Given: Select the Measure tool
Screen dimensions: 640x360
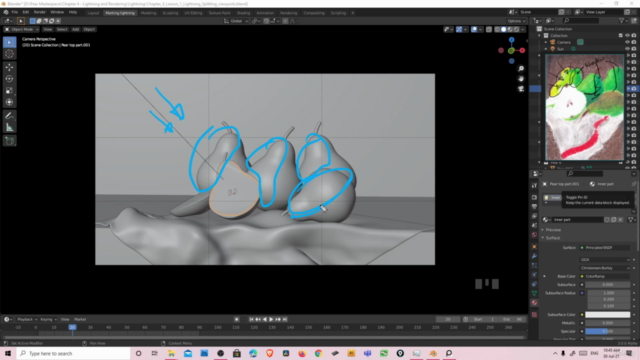Looking at the screenshot, I should tap(9, 128).
